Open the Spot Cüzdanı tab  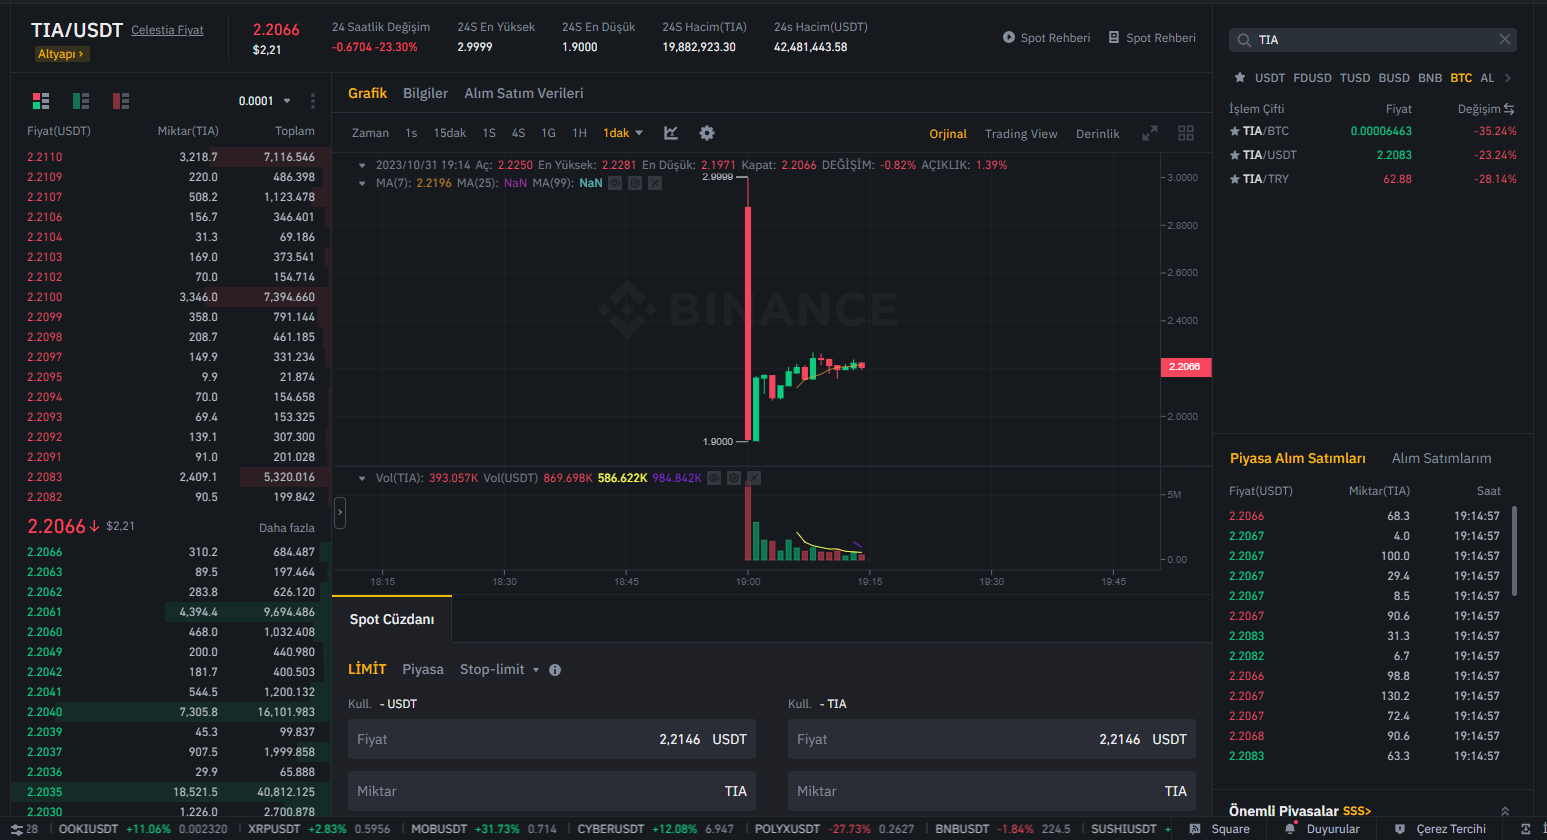(392, 619)
